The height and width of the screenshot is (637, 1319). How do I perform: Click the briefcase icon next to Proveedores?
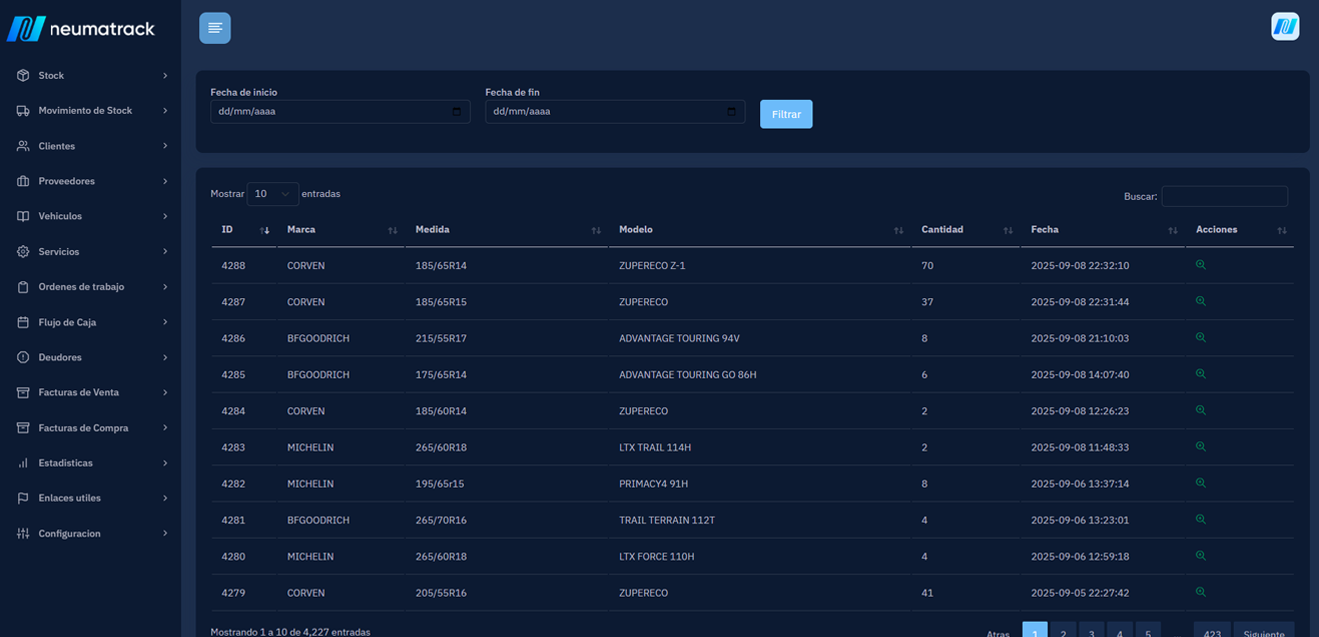click(23, 181)
